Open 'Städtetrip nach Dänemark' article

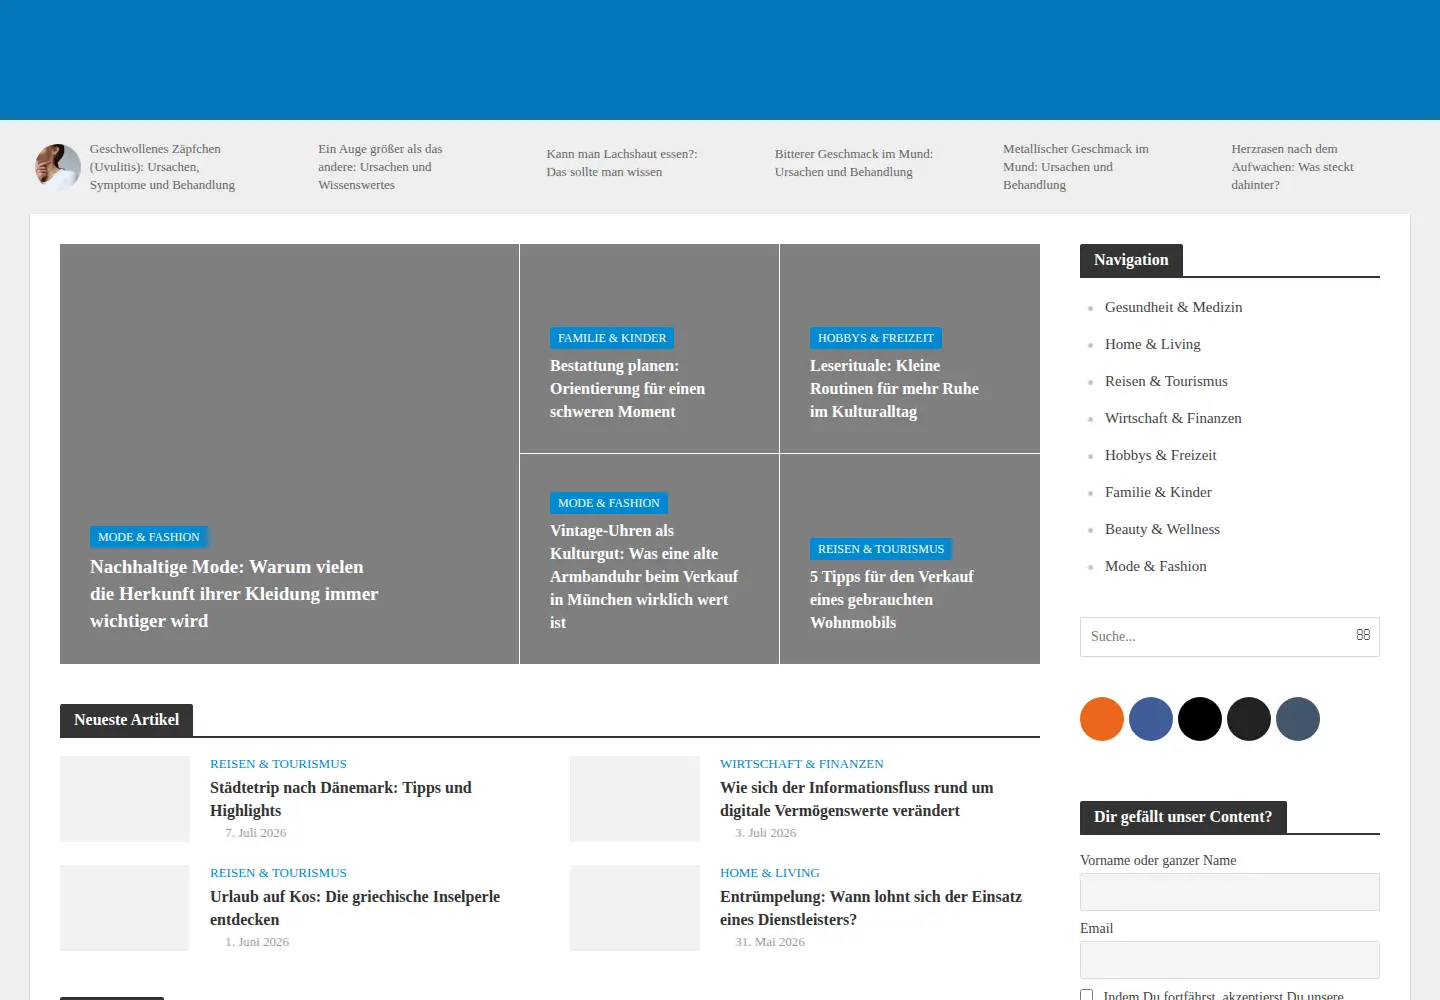(341, 799)
